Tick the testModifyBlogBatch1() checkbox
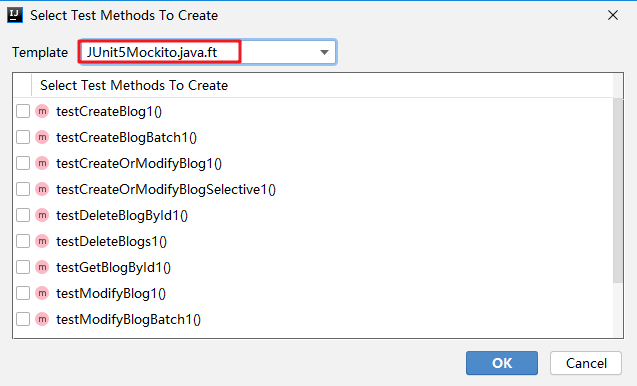637x386 pixels. pyautogui.click(x=23, y=319)
